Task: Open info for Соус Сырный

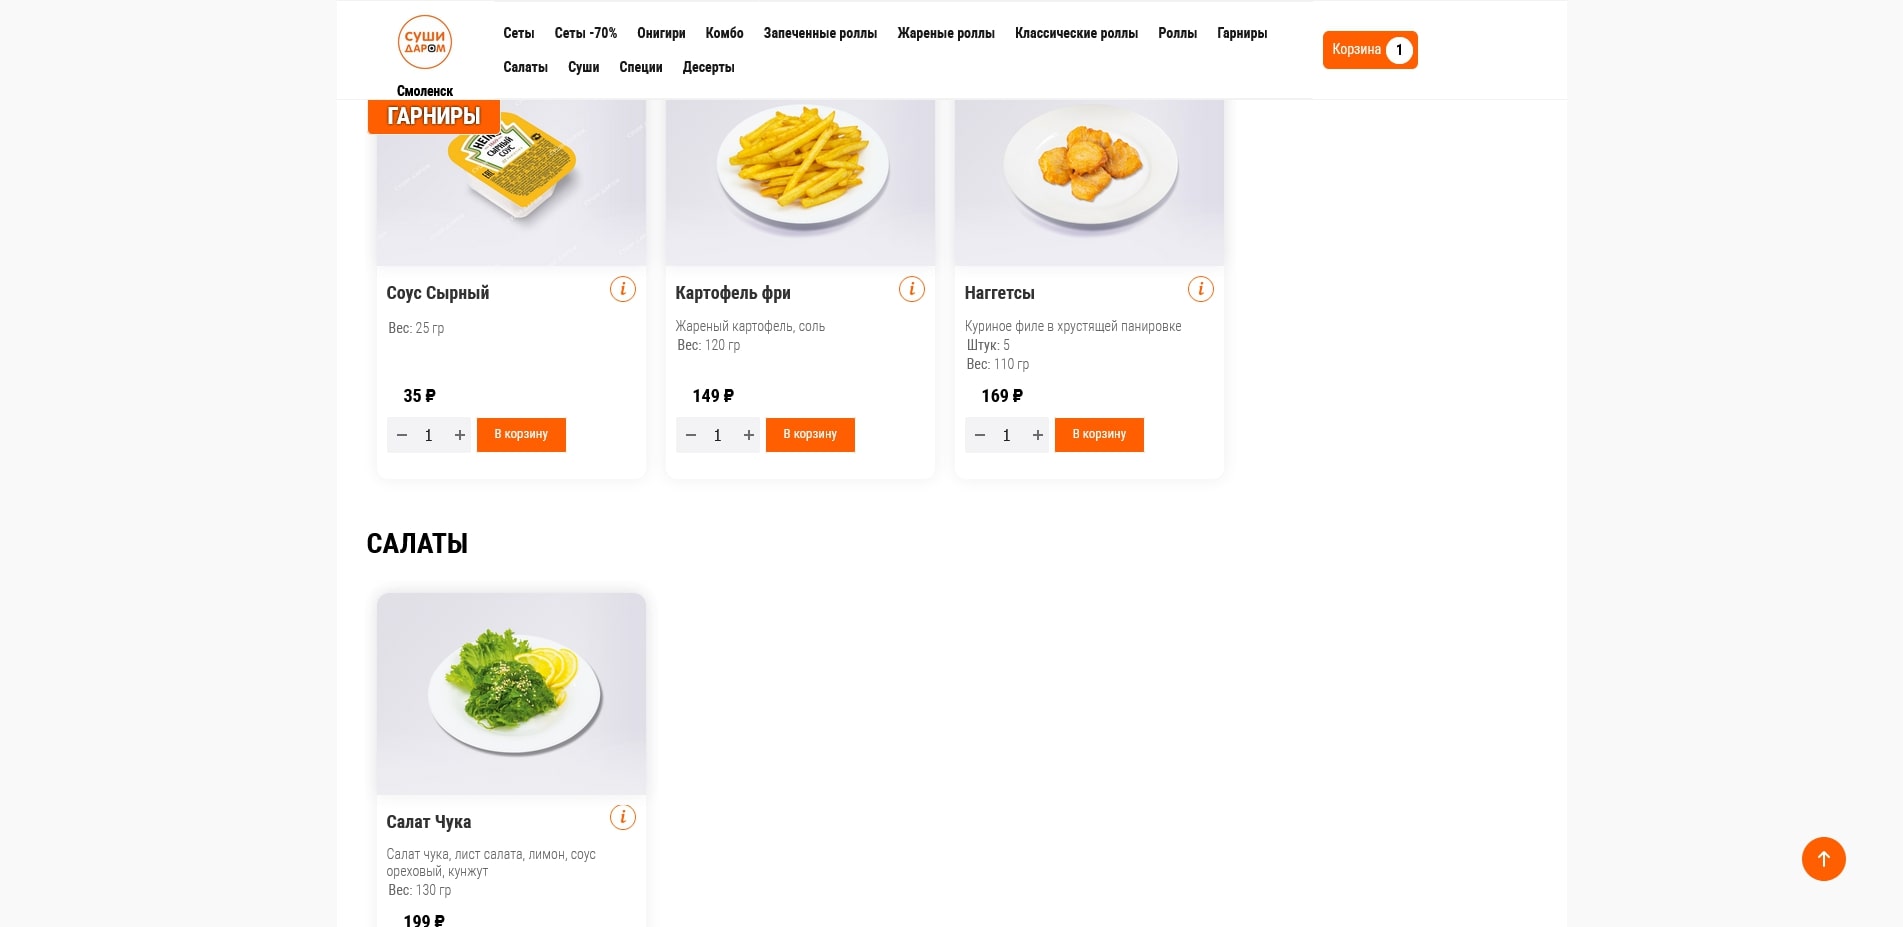Action: 622,289
